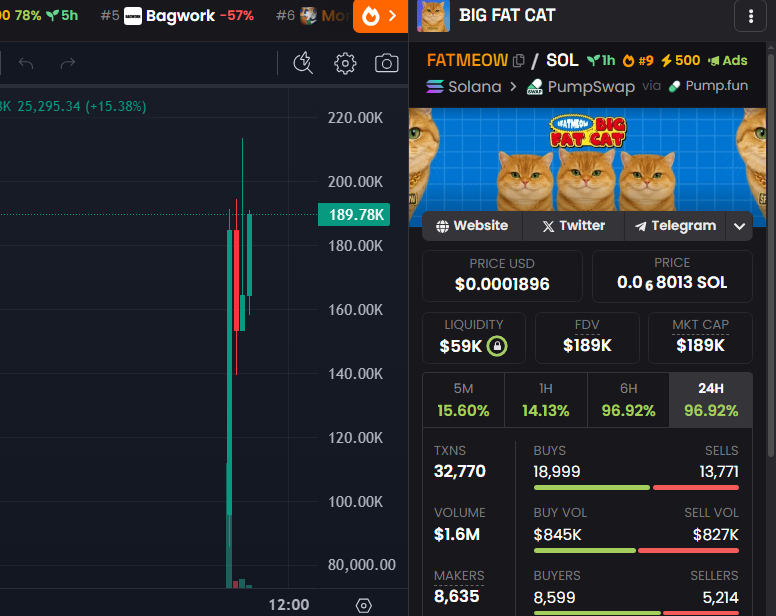Select the 1H timeframe tab
Image resolution: width=776 pixels, height=616 pixels.
tap(546, 400)
